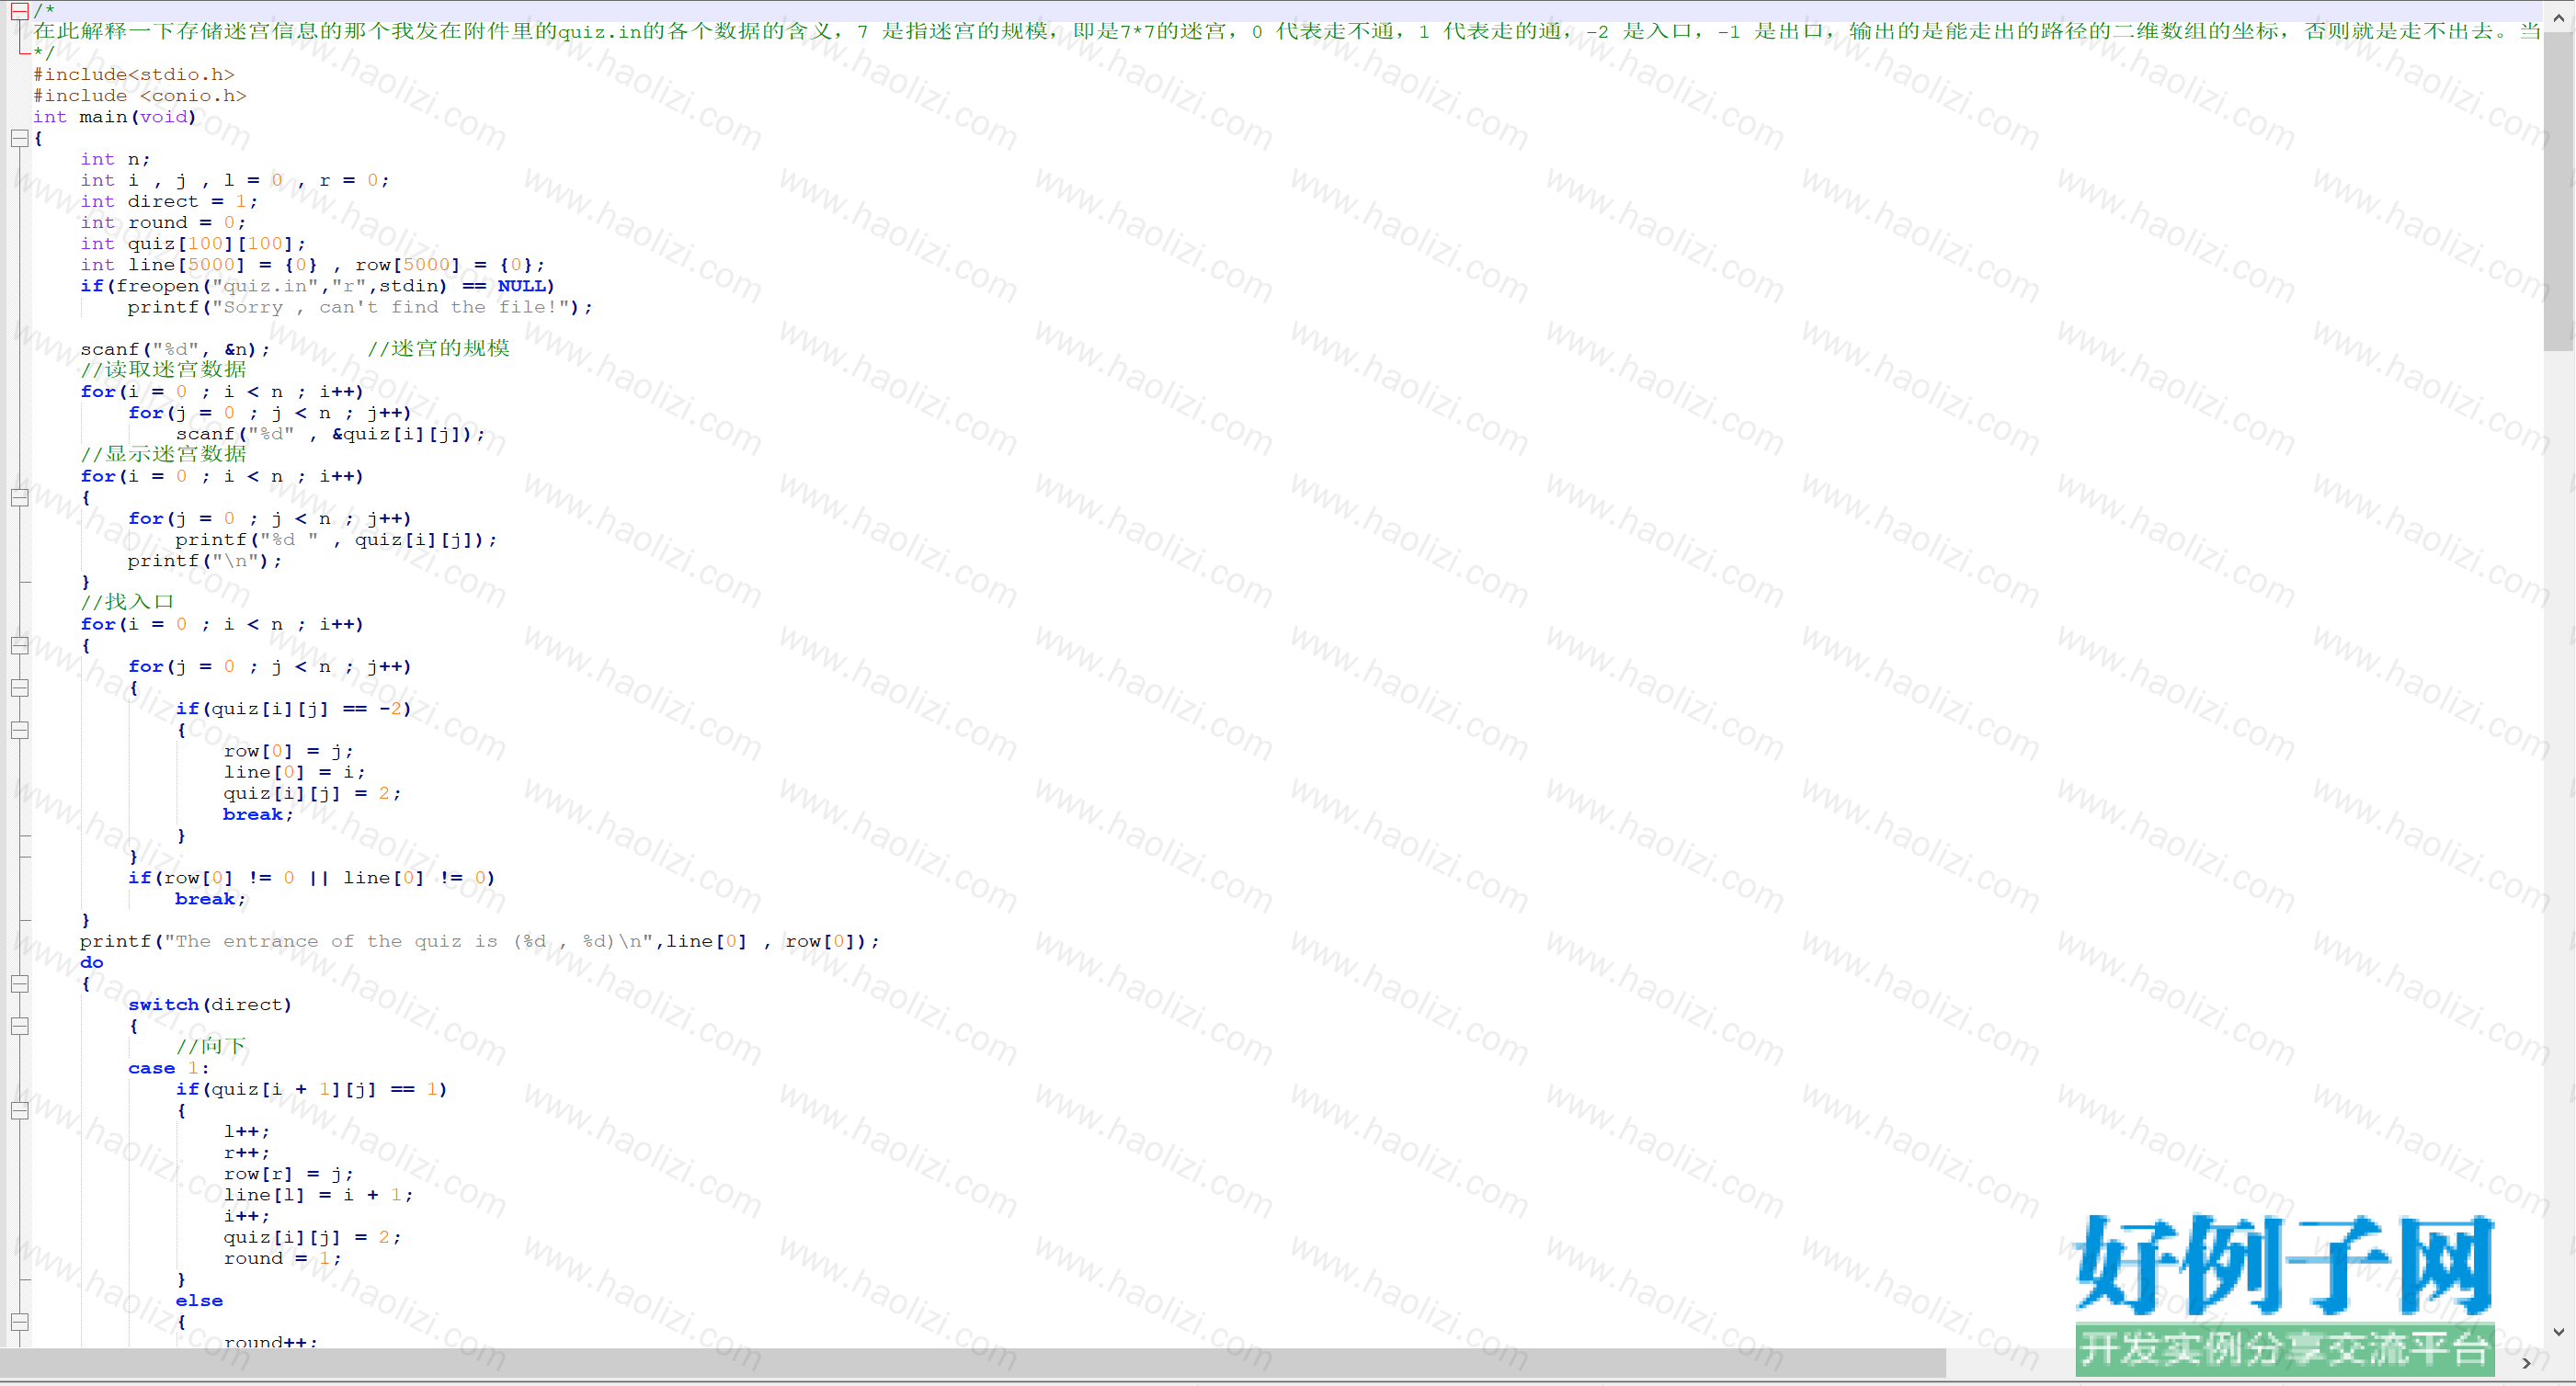Viewport: 2576px width, 1386px height.
Task: Click the horizontal scrollbar right arrow
Action: 2527,1363
